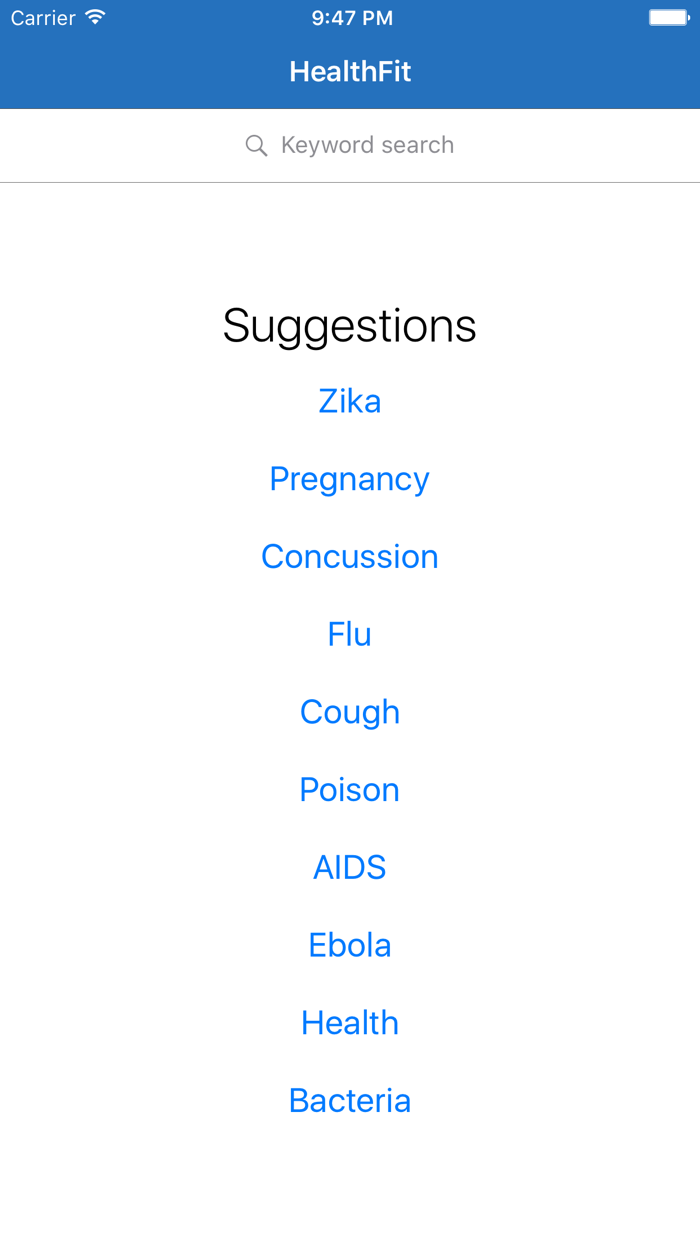Open the Ebola suggestion
Image resolution: width=700 pixels, height=1244 pixels.
pyautogui.click(x=350, y=945)
